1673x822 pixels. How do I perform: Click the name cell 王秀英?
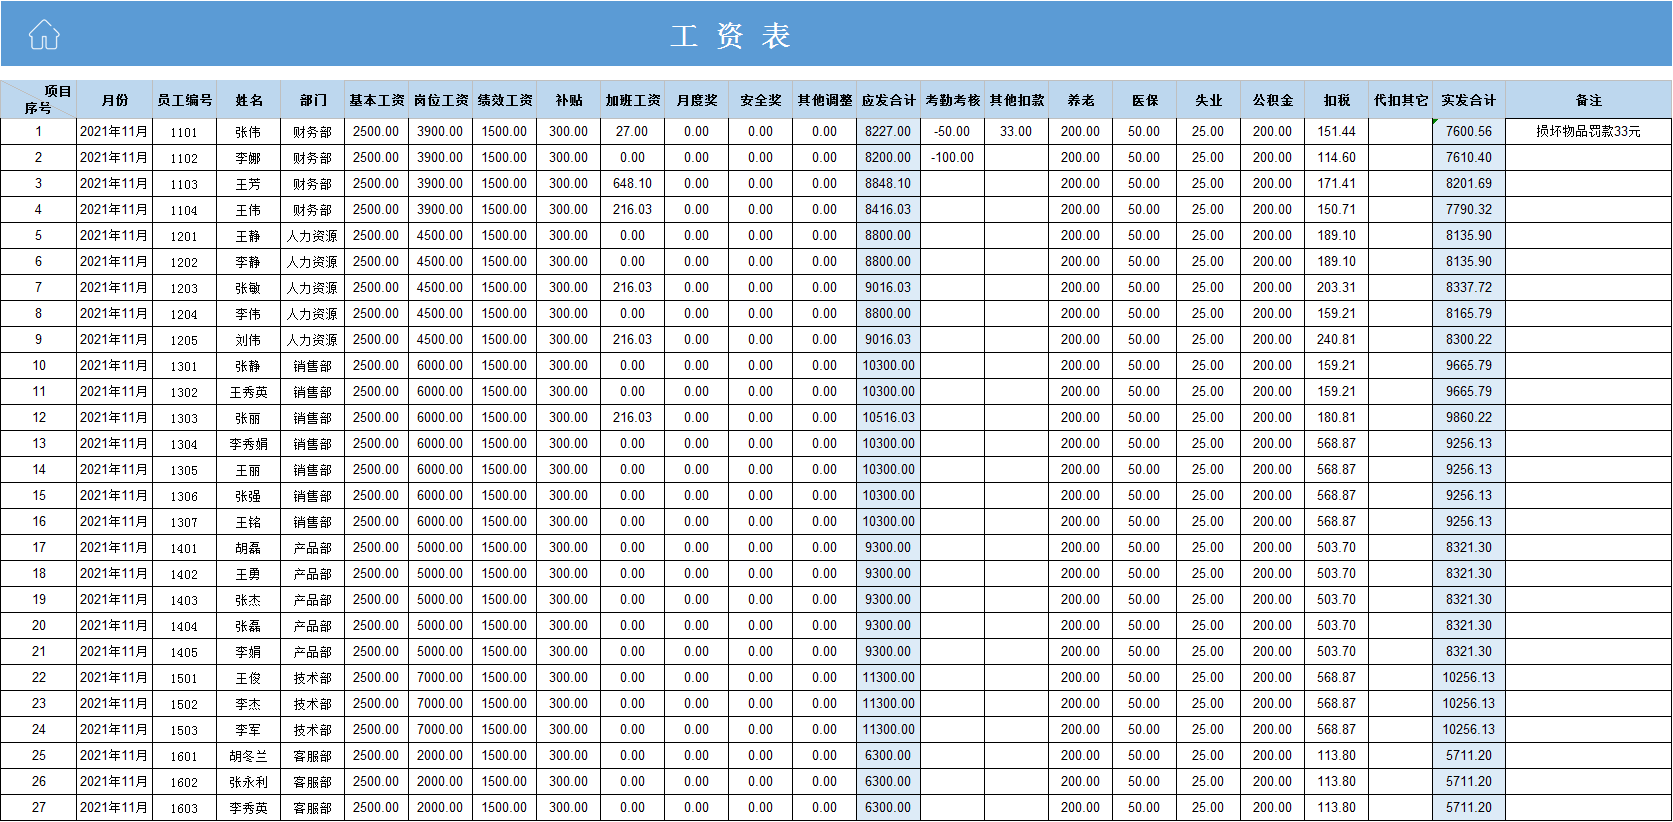coord(249,391)
